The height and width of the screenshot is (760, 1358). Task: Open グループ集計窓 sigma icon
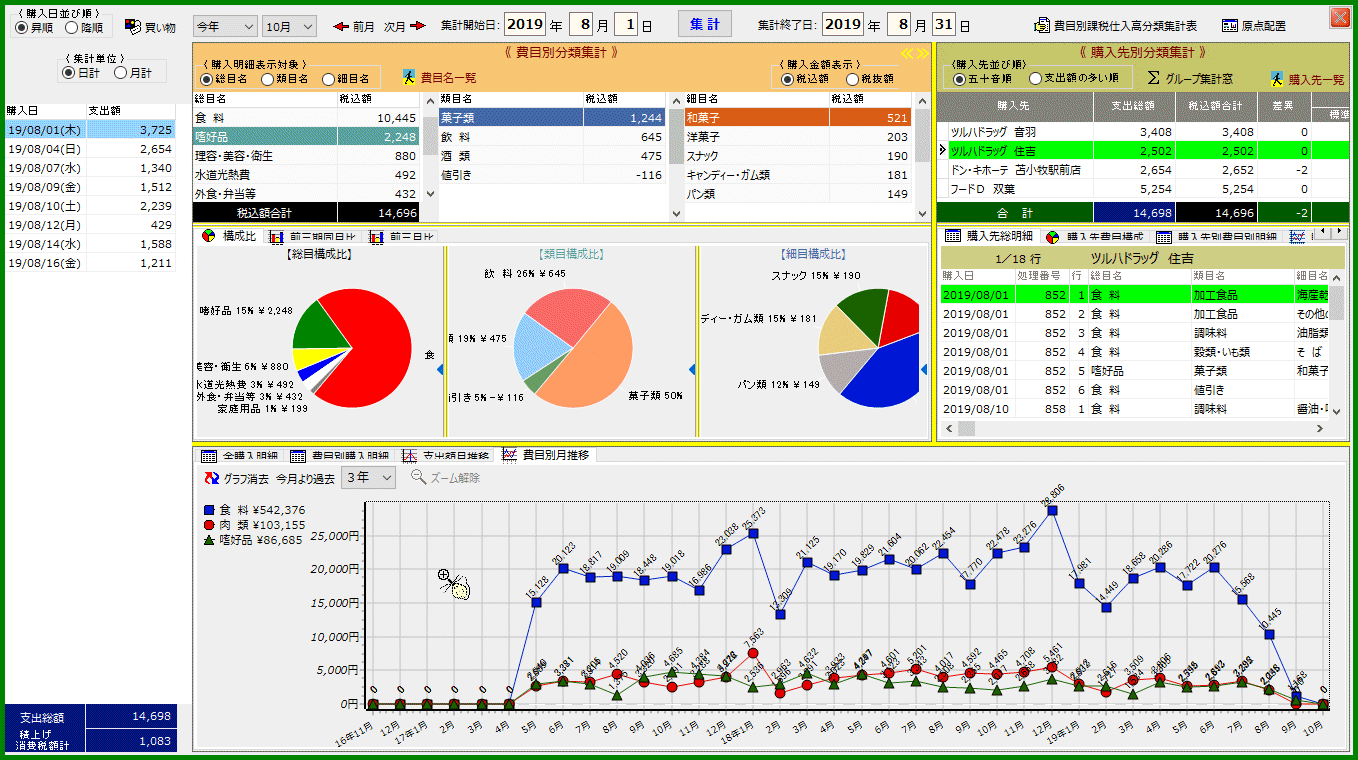(1153, 78)
